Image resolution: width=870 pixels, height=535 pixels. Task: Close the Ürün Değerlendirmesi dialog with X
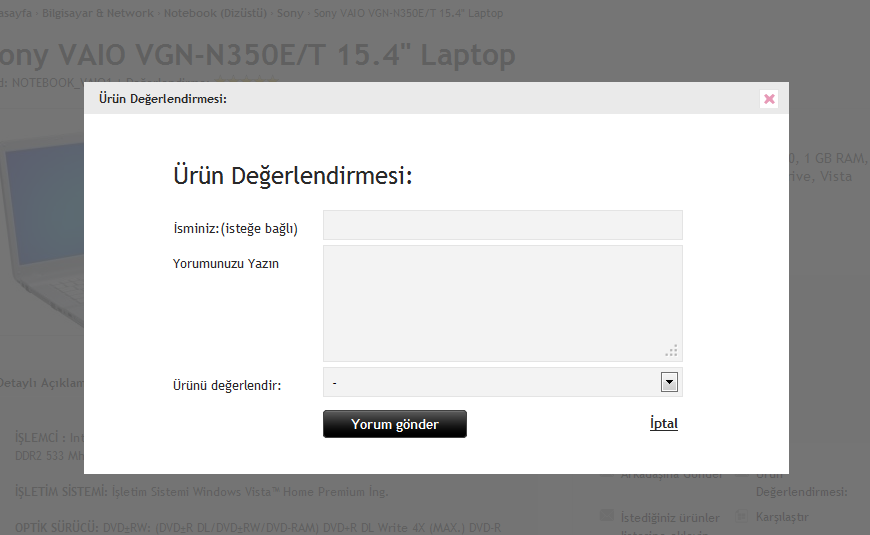(x=768, y=98)
